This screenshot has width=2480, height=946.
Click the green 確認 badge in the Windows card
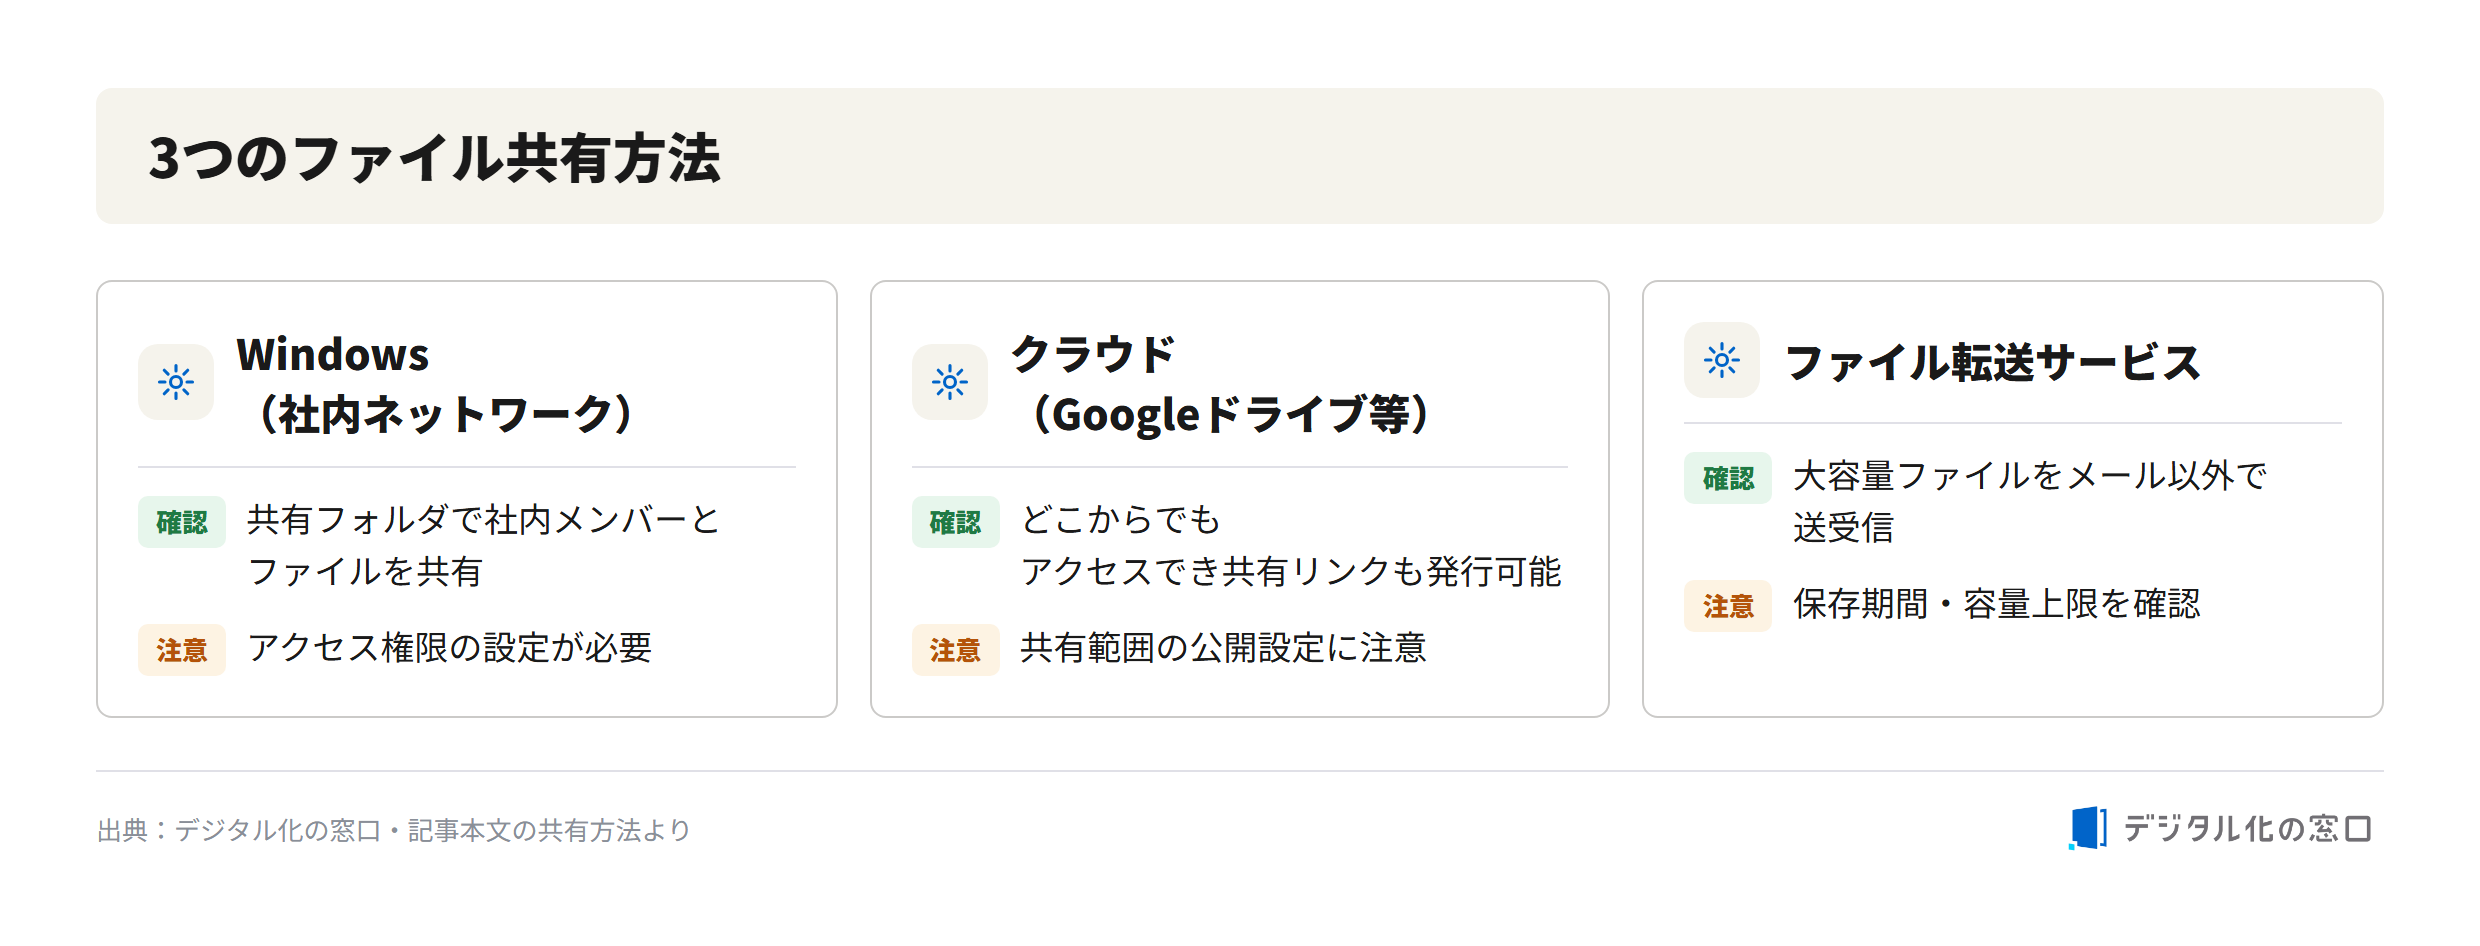pyautogui.click(x=182, y=522)
